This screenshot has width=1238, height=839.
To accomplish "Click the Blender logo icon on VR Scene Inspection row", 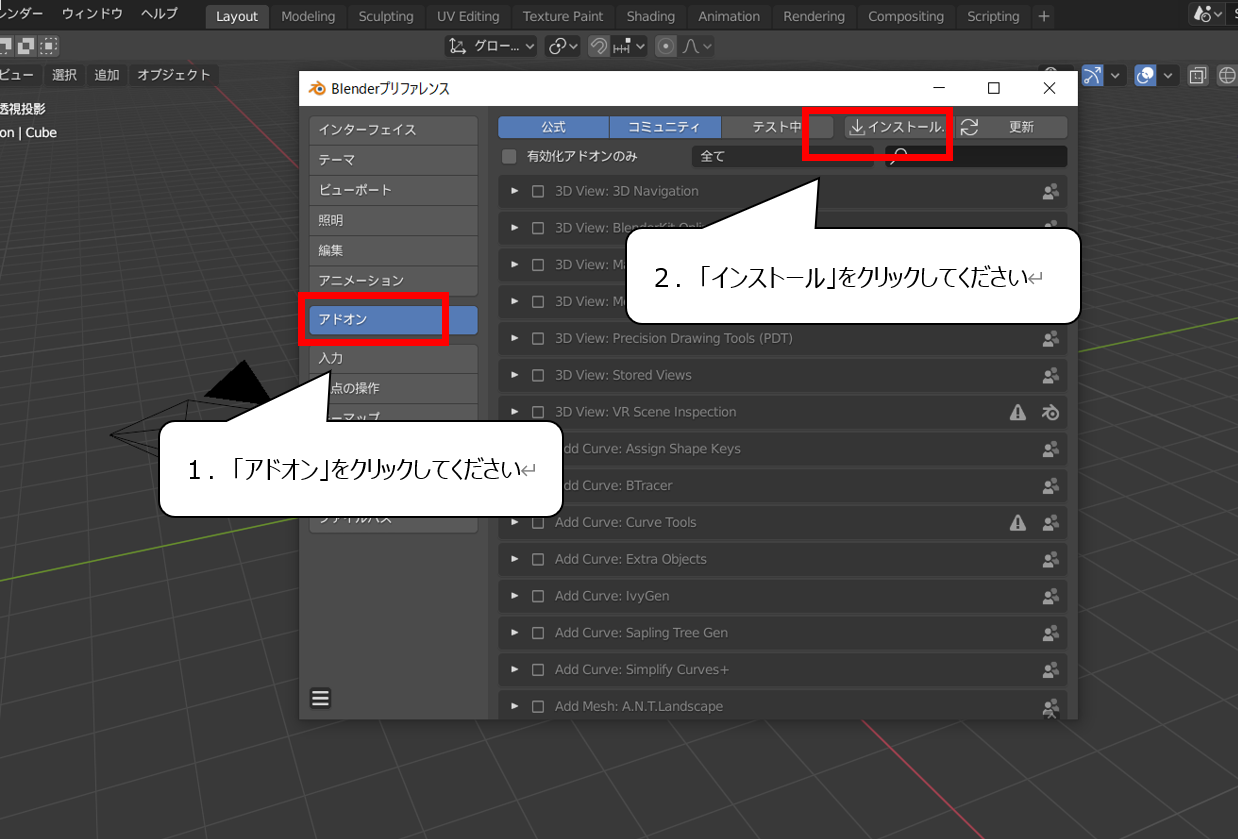I will point(1050,412).
